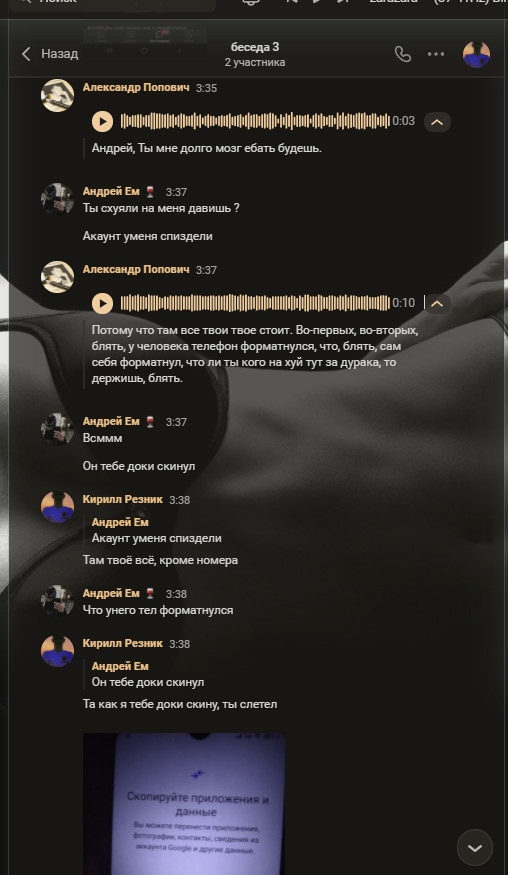Viewport: 508px width, 875px height.
Task: Jump to quoted message "Он тебе доки скинул"
Action: (148, 674)
